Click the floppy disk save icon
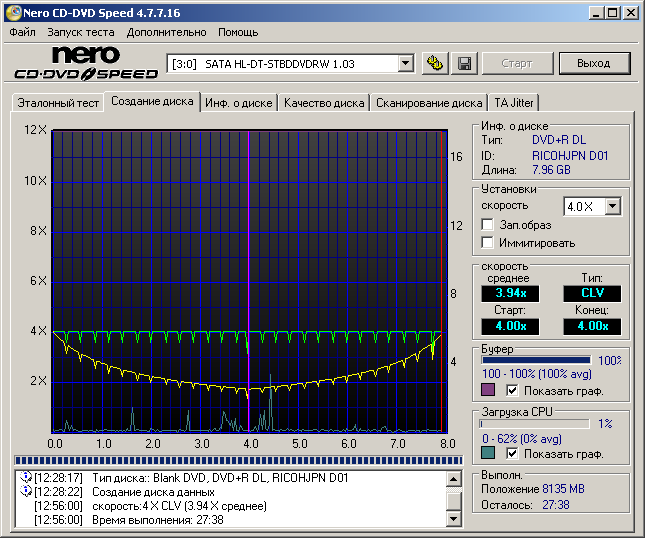645x538 pixels. 465,64
